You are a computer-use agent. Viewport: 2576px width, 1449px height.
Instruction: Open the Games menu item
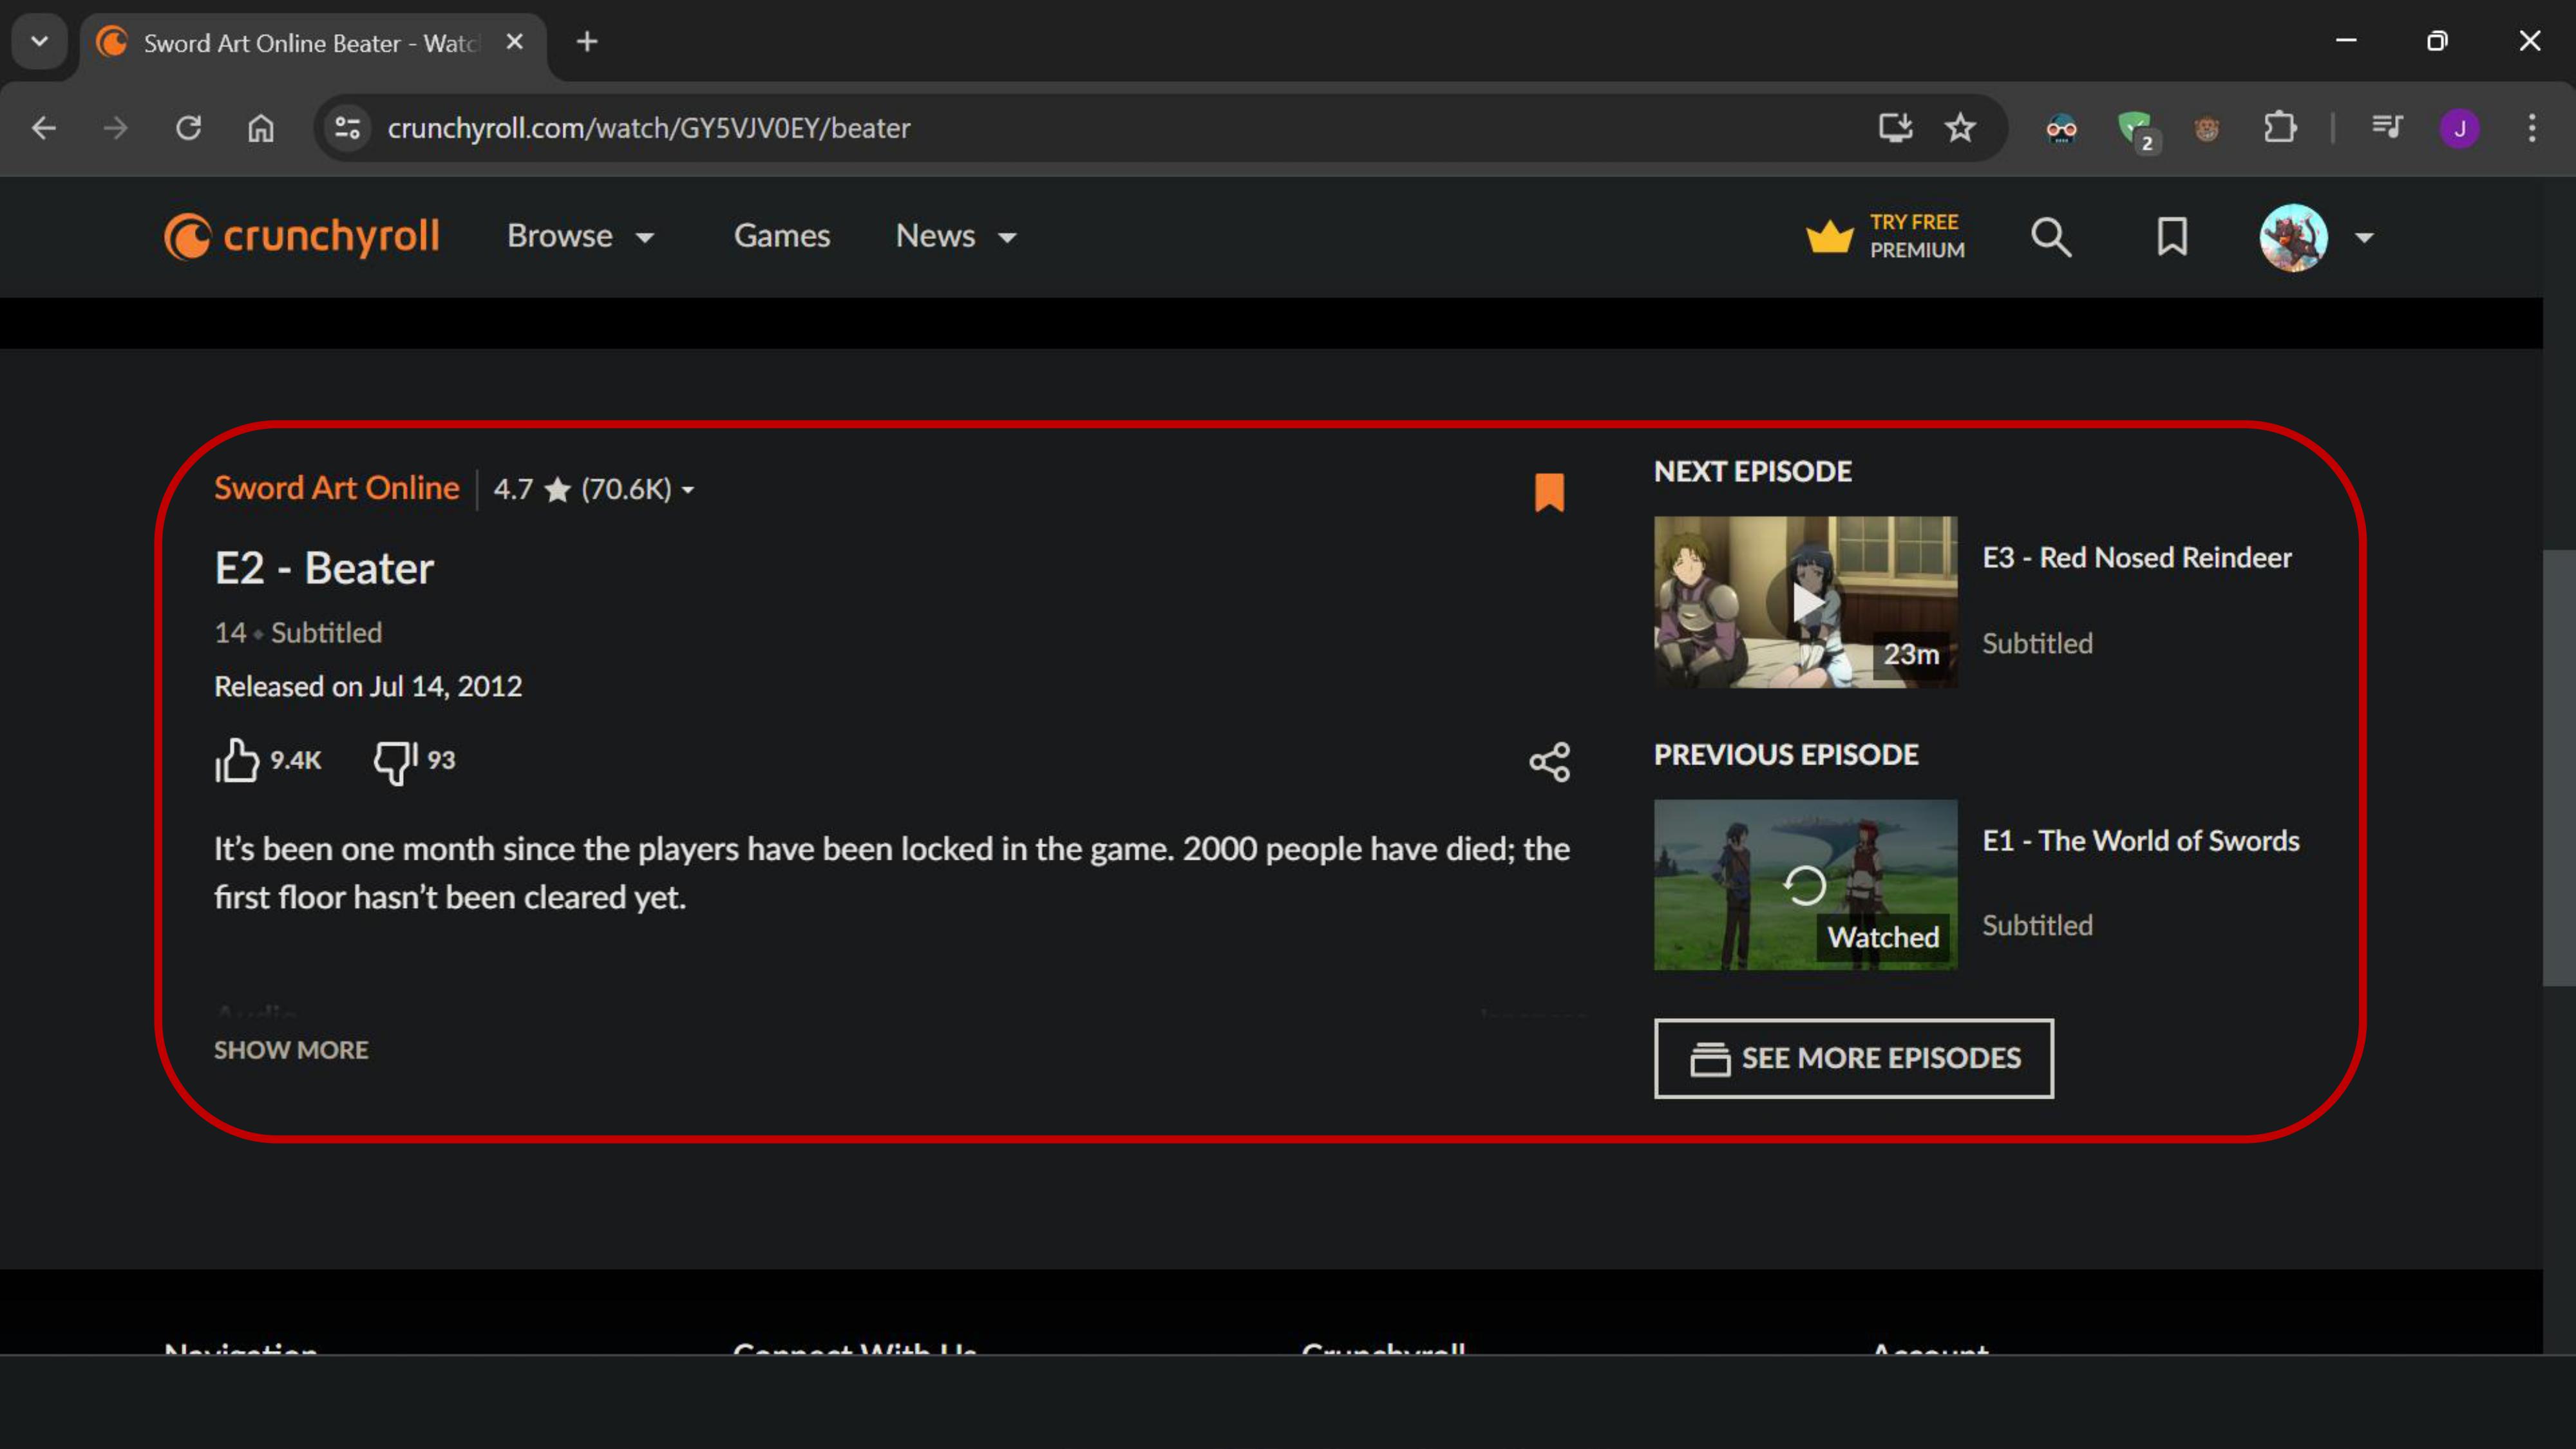pyautogui.click(x=781, y=237)
